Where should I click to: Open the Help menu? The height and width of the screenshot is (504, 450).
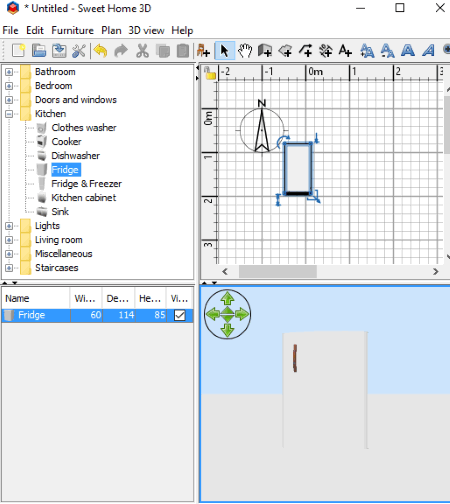click(182, 30)
